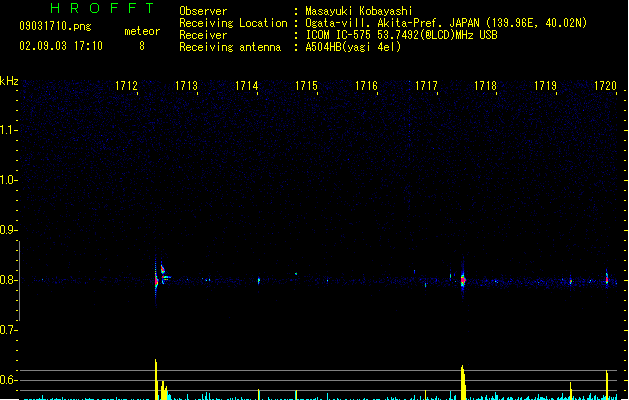Click the Observer label
The image size is (629, 400).
(x=203, y=11)
